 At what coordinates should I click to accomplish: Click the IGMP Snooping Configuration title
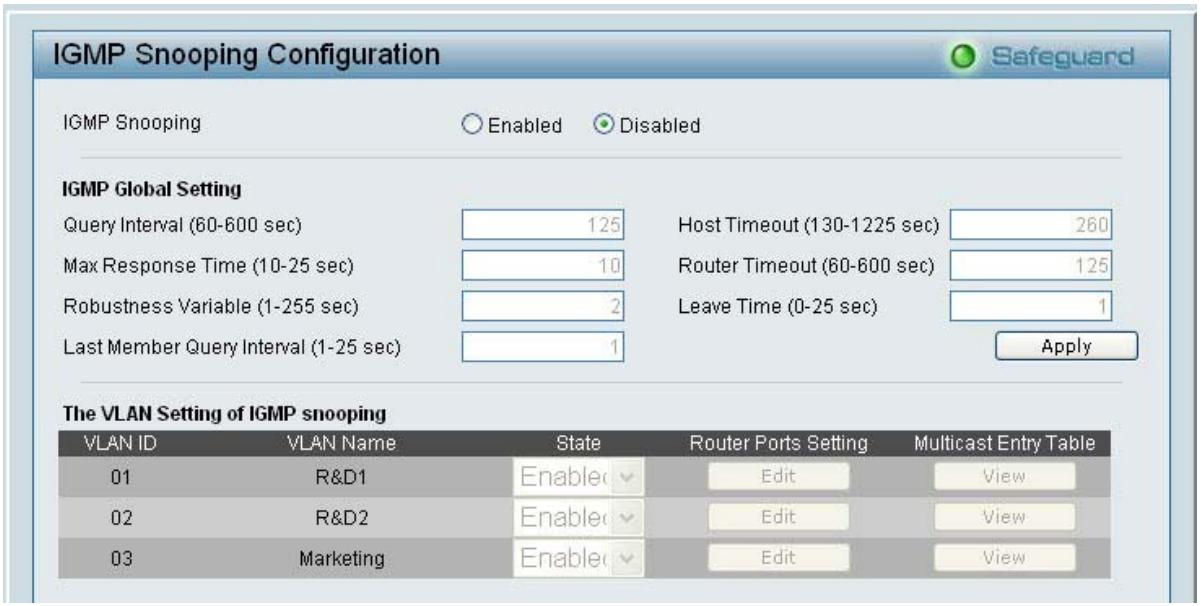[x=246, y=54]
